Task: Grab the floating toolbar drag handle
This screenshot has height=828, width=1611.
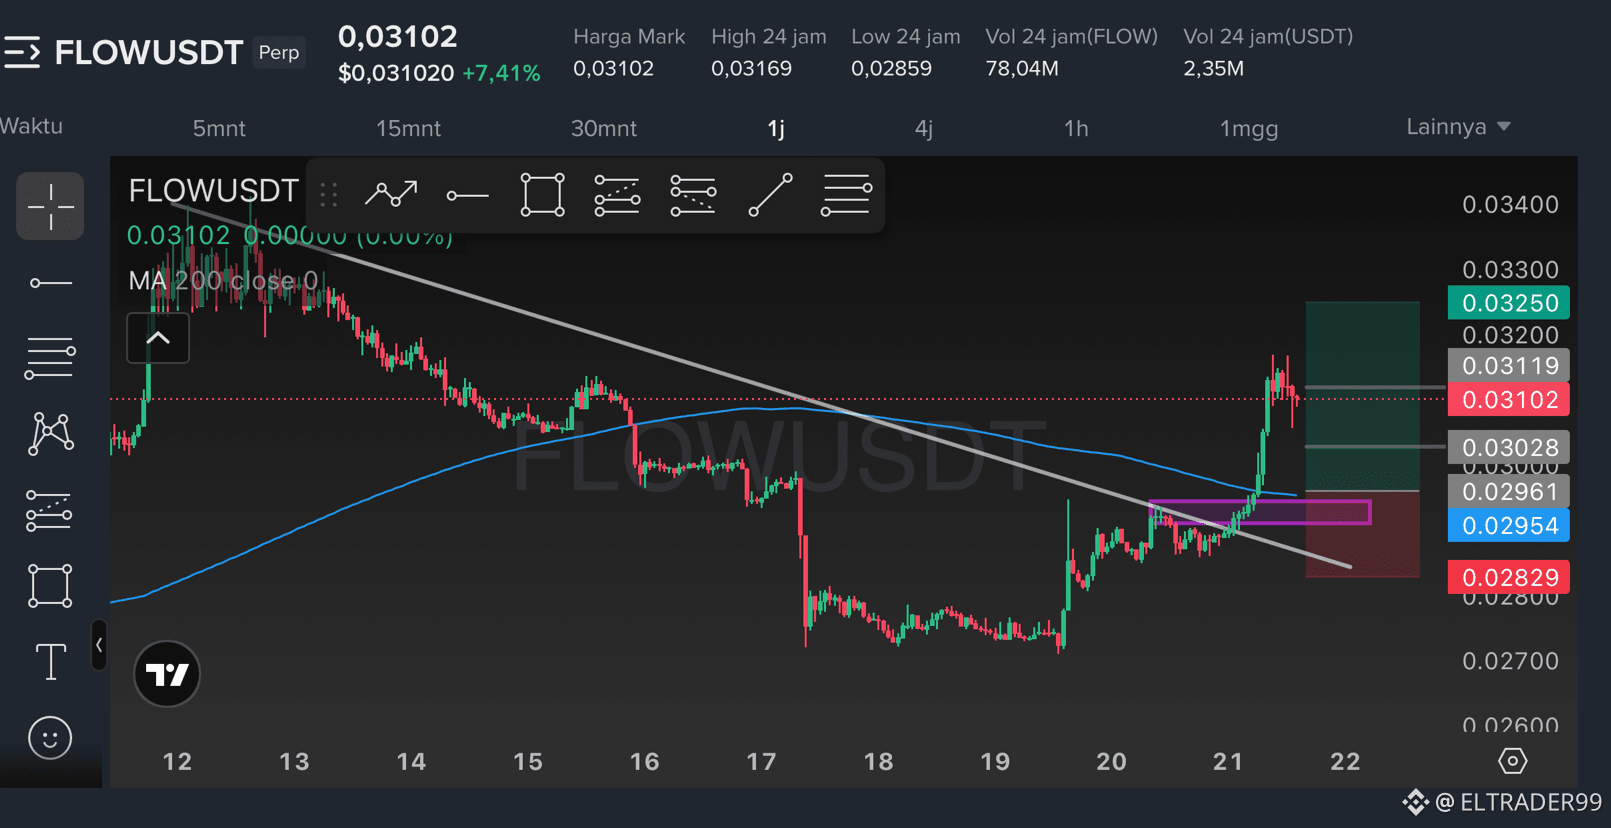Action: coord(328,194)
